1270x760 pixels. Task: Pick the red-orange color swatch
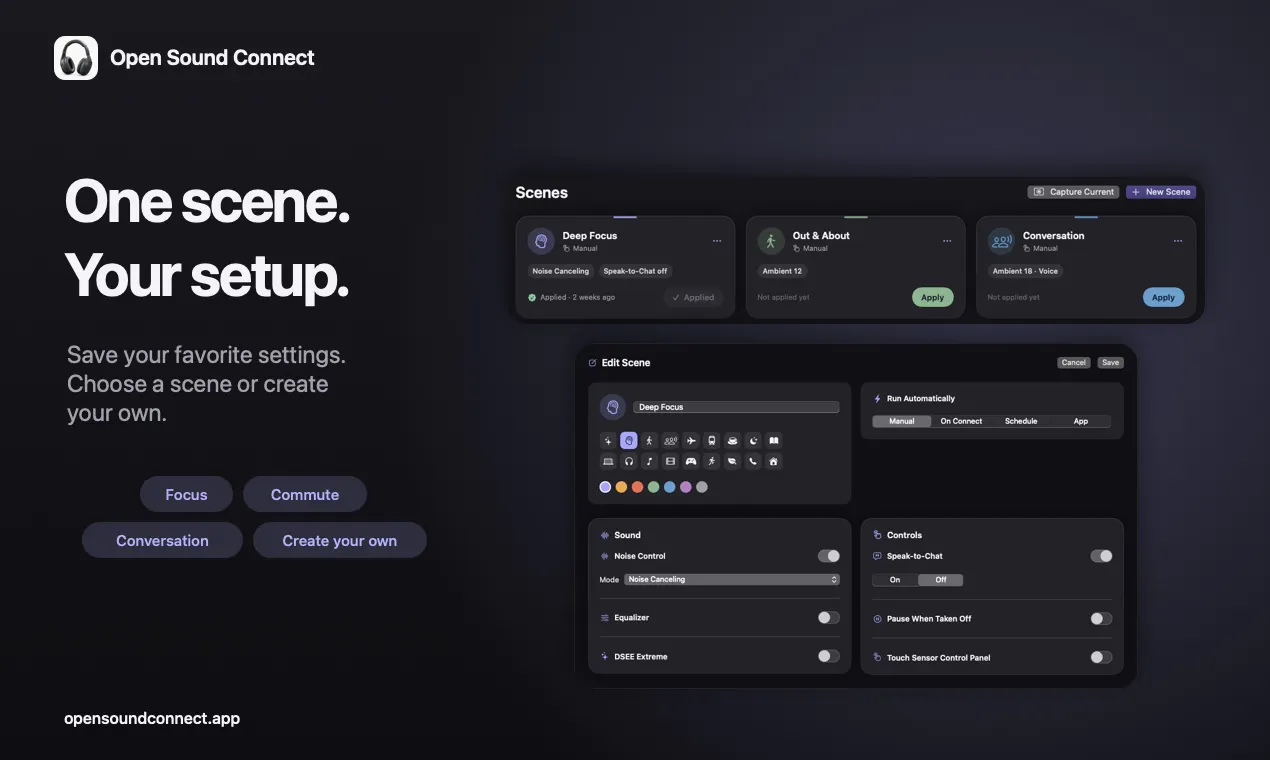pos(637,487)
